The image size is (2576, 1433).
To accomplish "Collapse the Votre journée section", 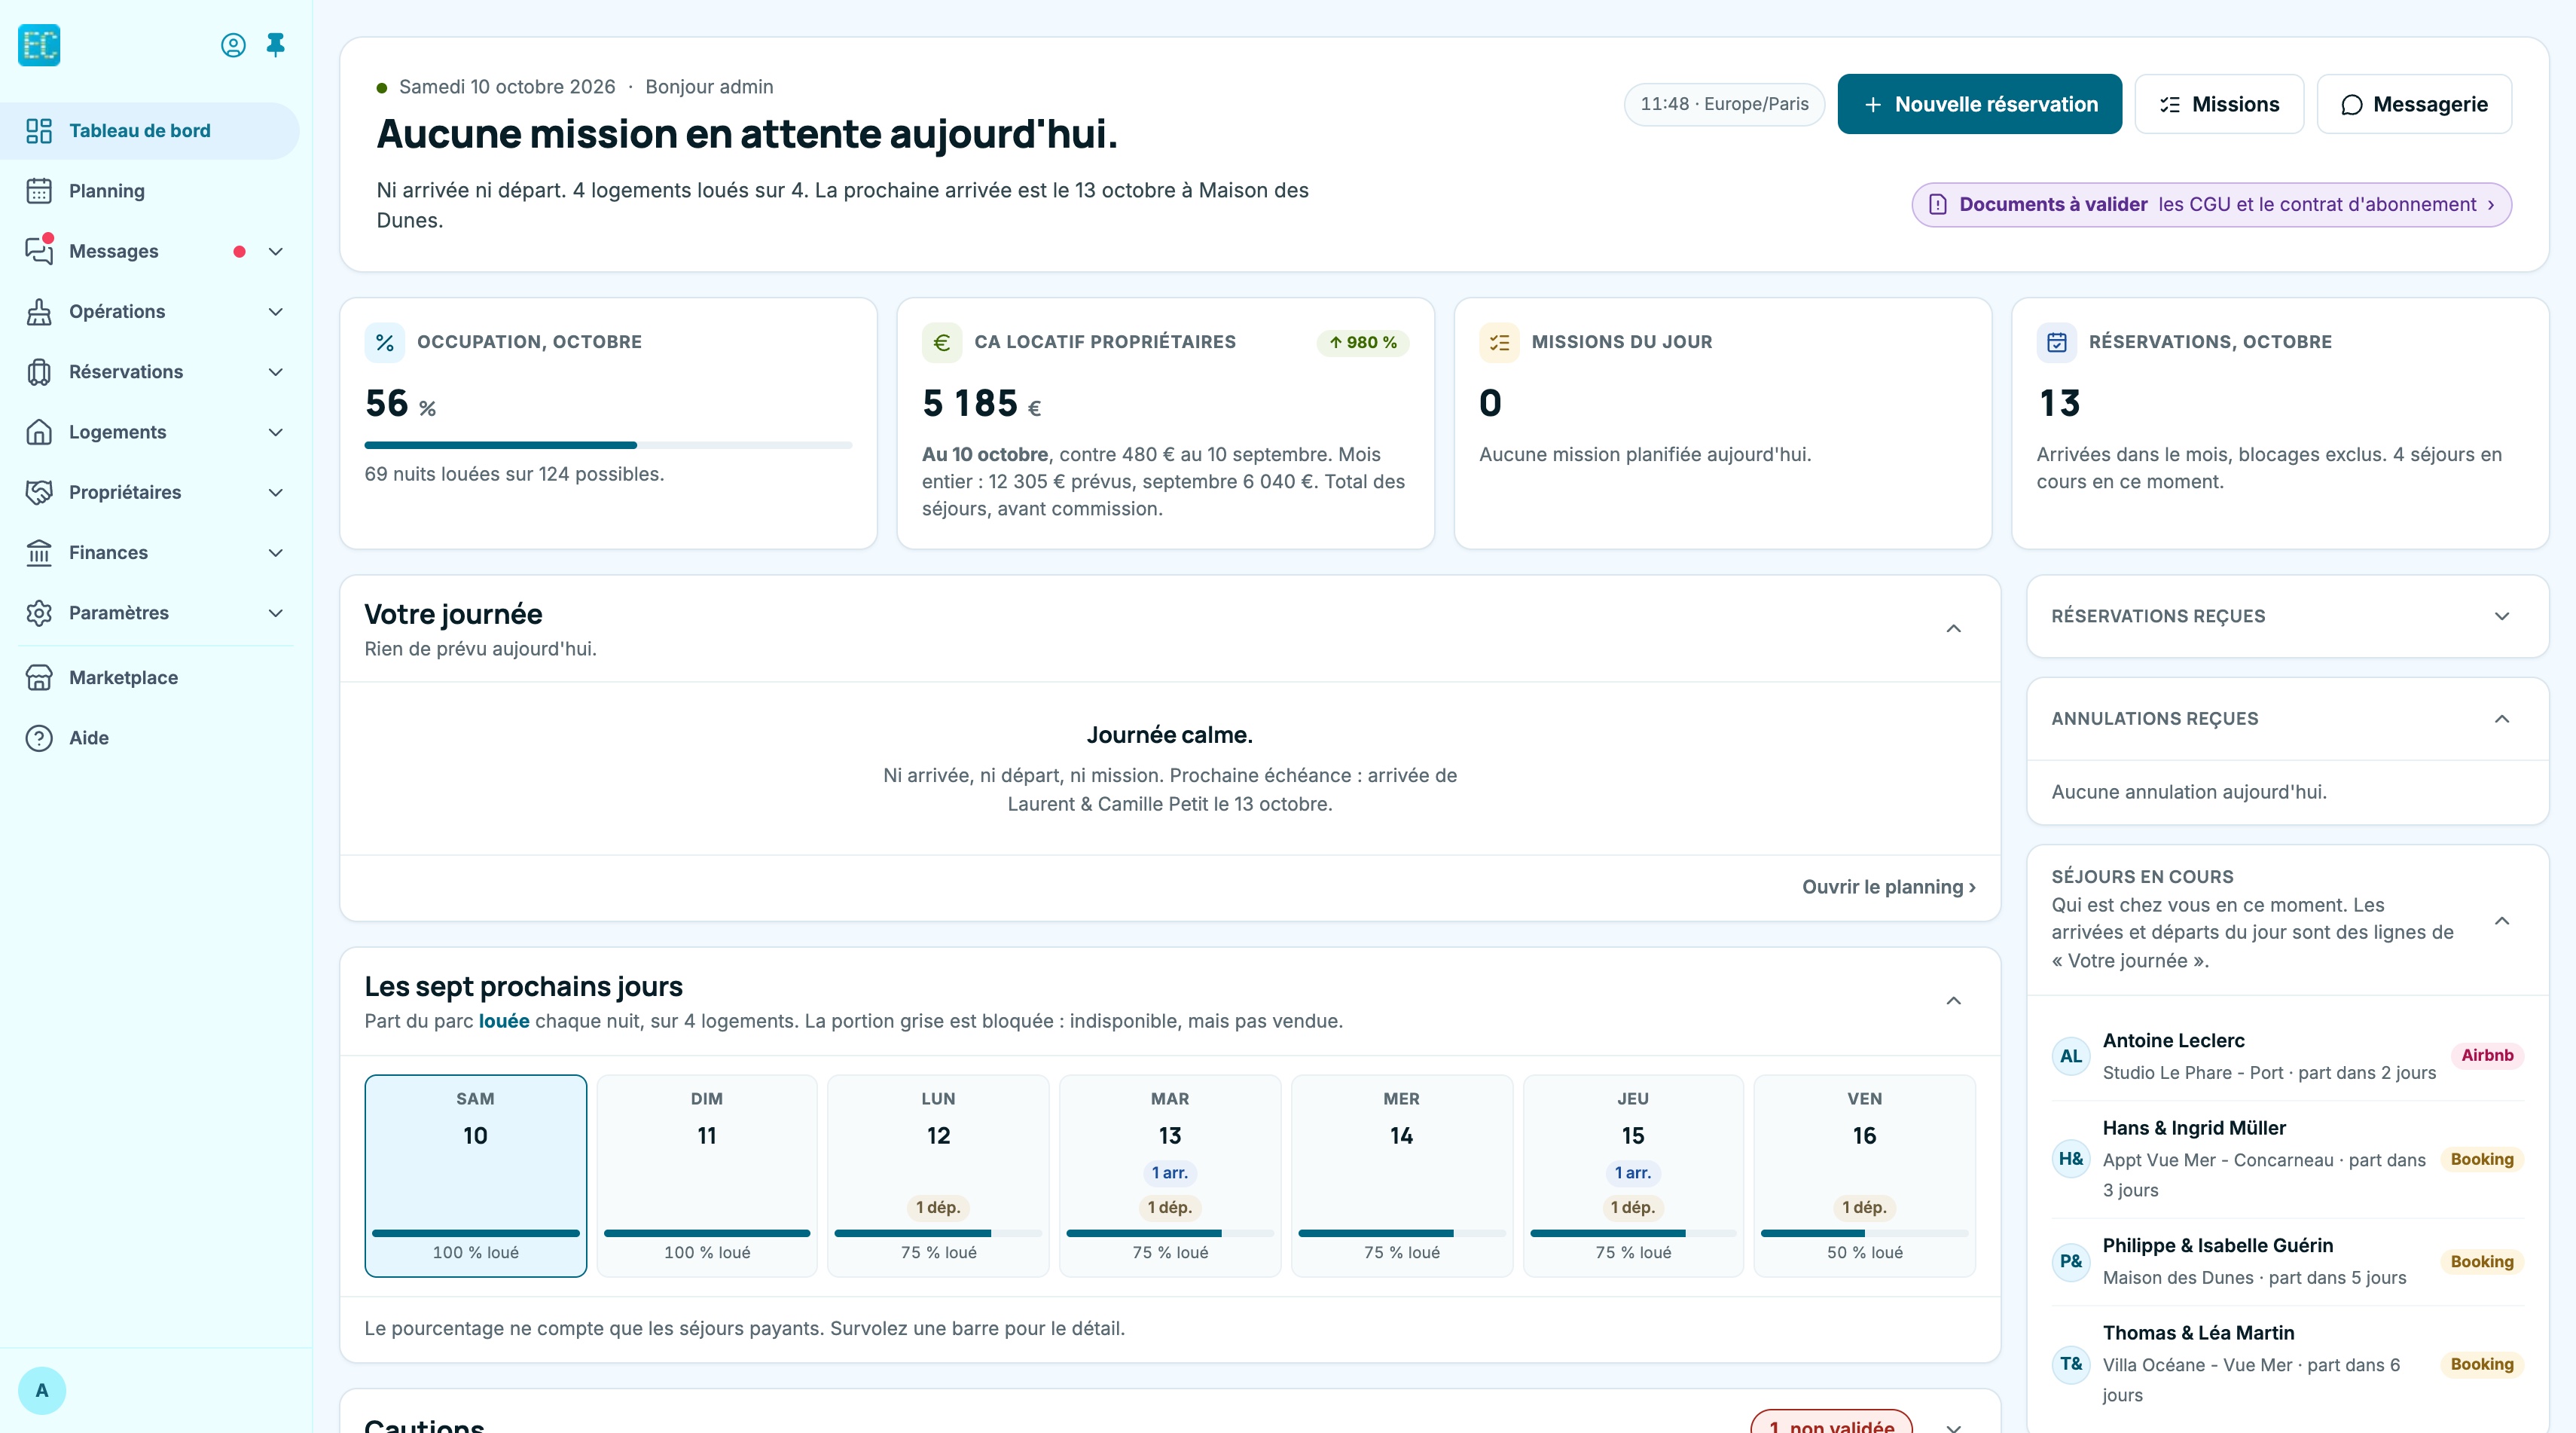I will point(1953,629).
